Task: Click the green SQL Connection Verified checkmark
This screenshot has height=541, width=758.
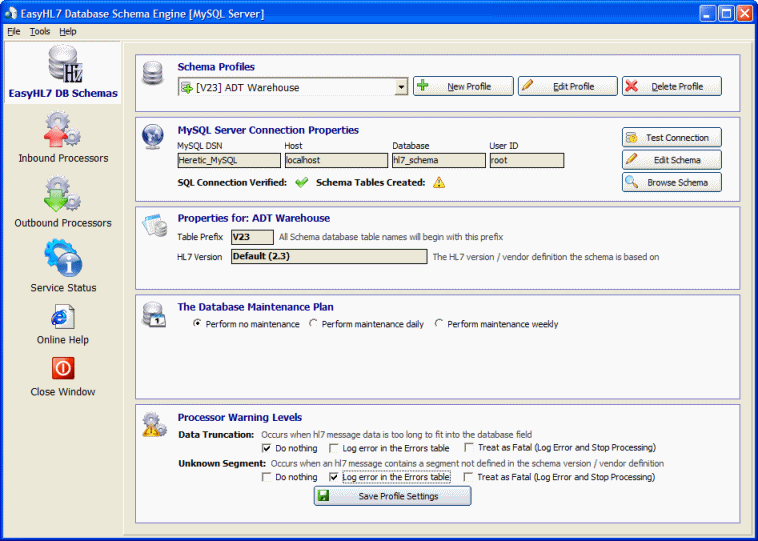Action: point(302,182)
